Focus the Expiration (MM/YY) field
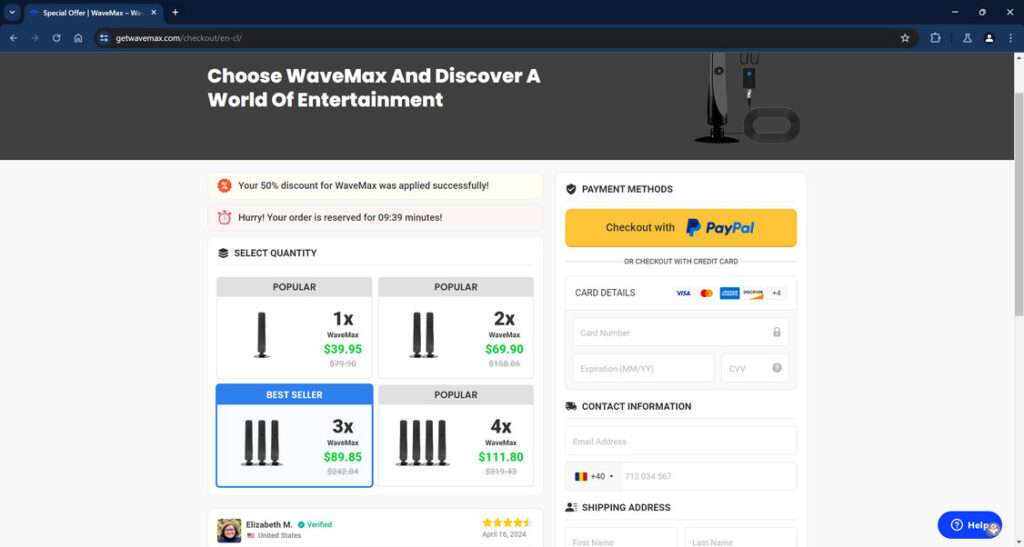The width and height of the screenshot is (1024, 547). (643, 368)
